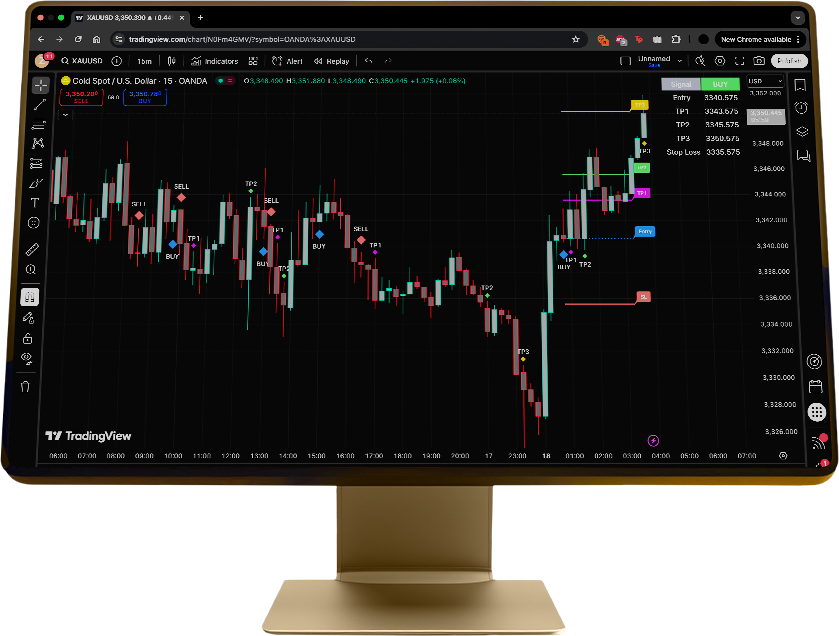Open the alerts panel clock icon
839x636 pixels.
[x=801, y=108]
